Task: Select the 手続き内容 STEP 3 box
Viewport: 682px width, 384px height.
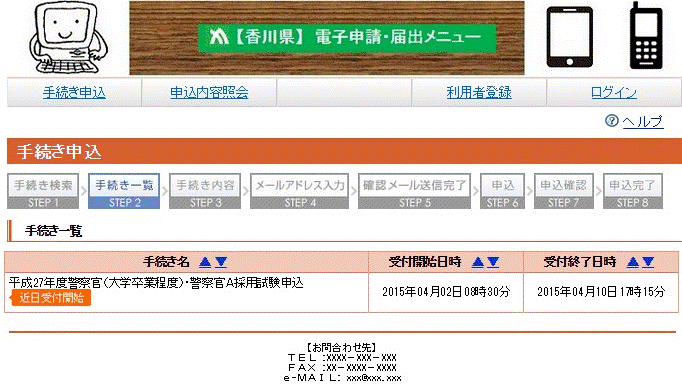Action: click(x=205, y=191)
